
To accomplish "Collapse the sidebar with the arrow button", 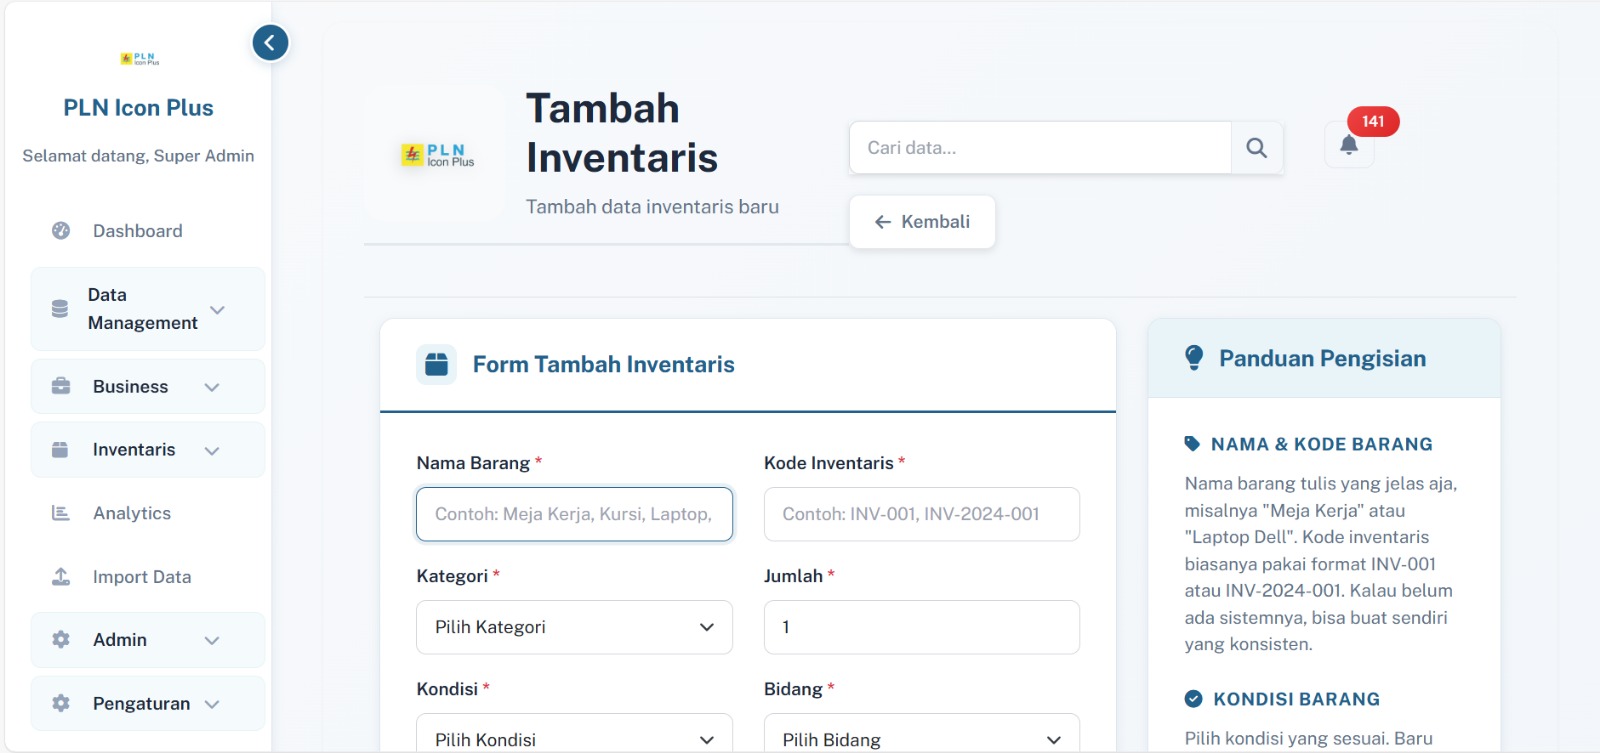I will coord(270,43).
